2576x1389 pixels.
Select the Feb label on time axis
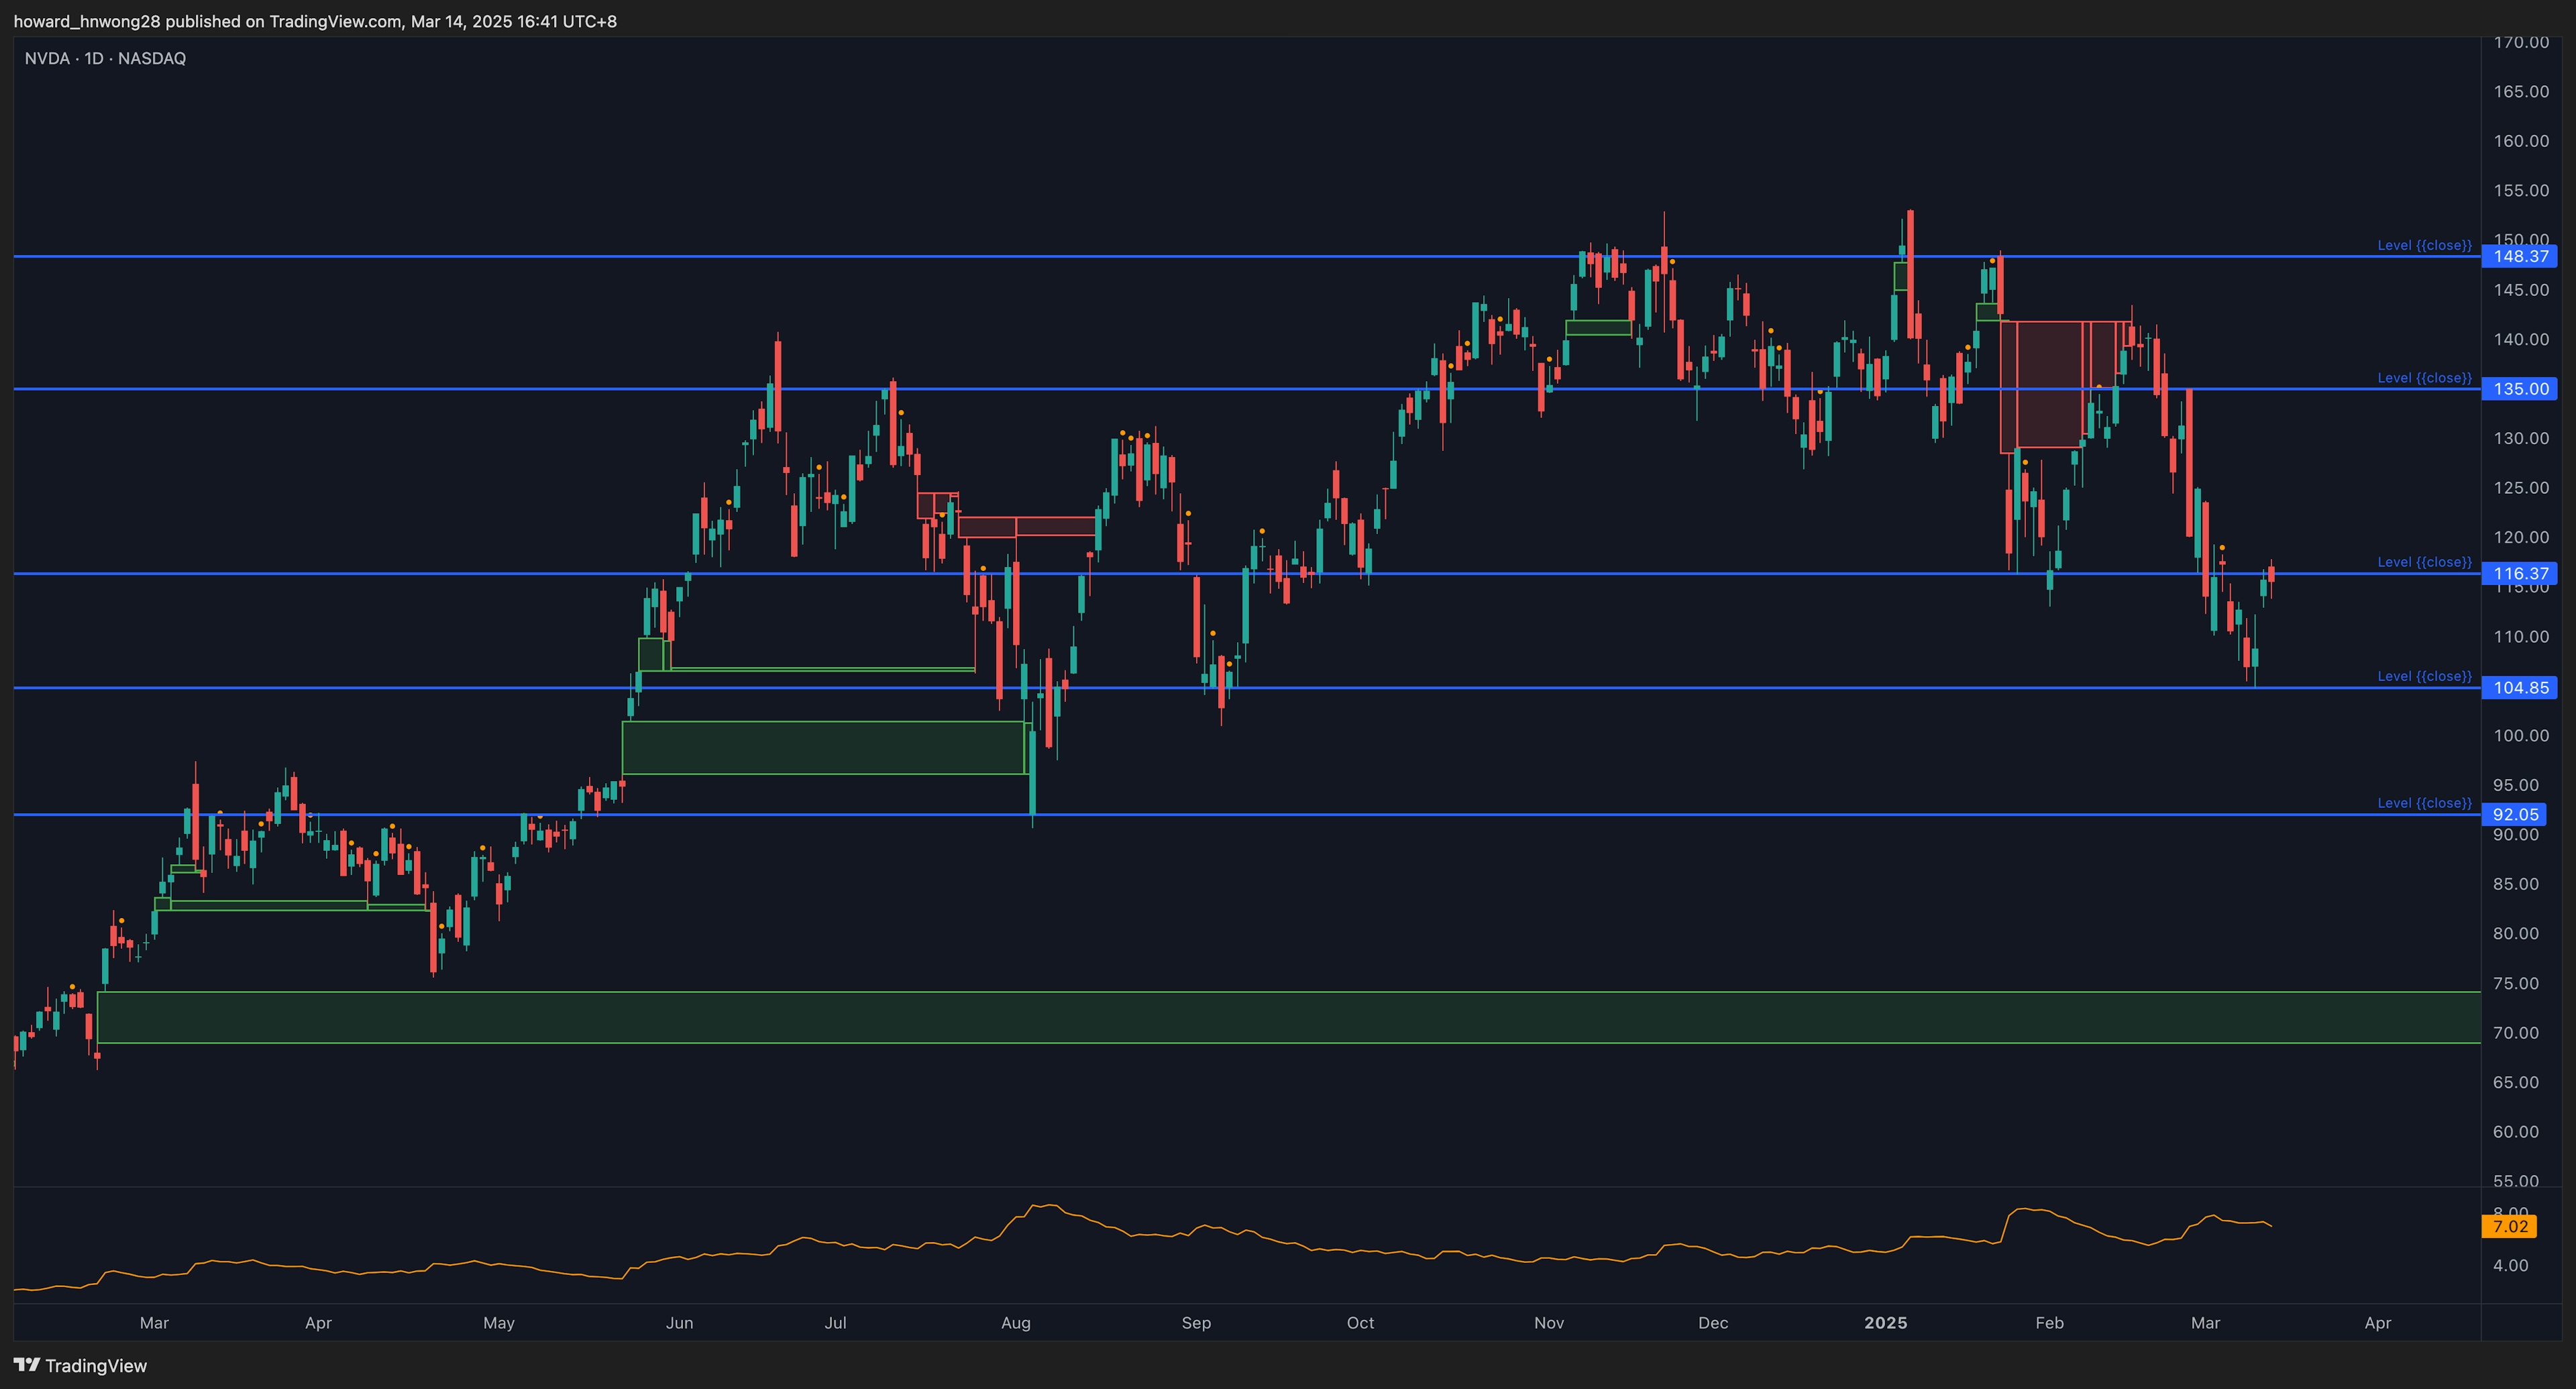tap(2049, 1323)
